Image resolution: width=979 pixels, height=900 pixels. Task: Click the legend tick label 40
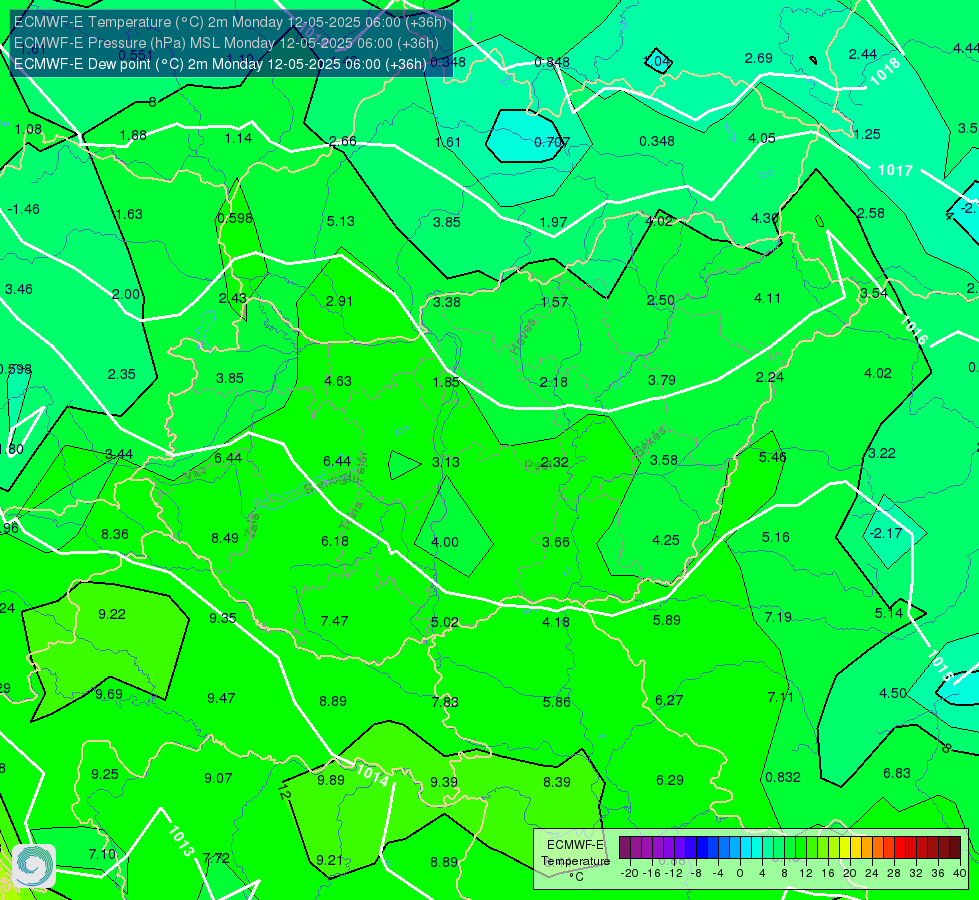point(960,873)
